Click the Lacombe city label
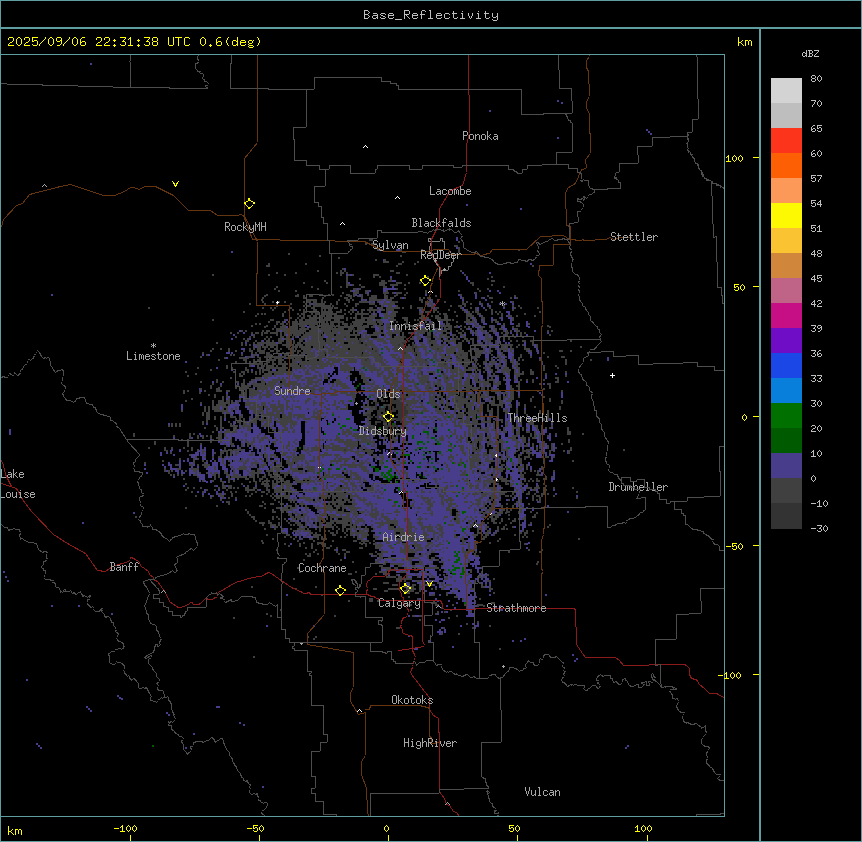Image resolution: width=862 pixels, height=842 pixels. (x=450, y=191)
